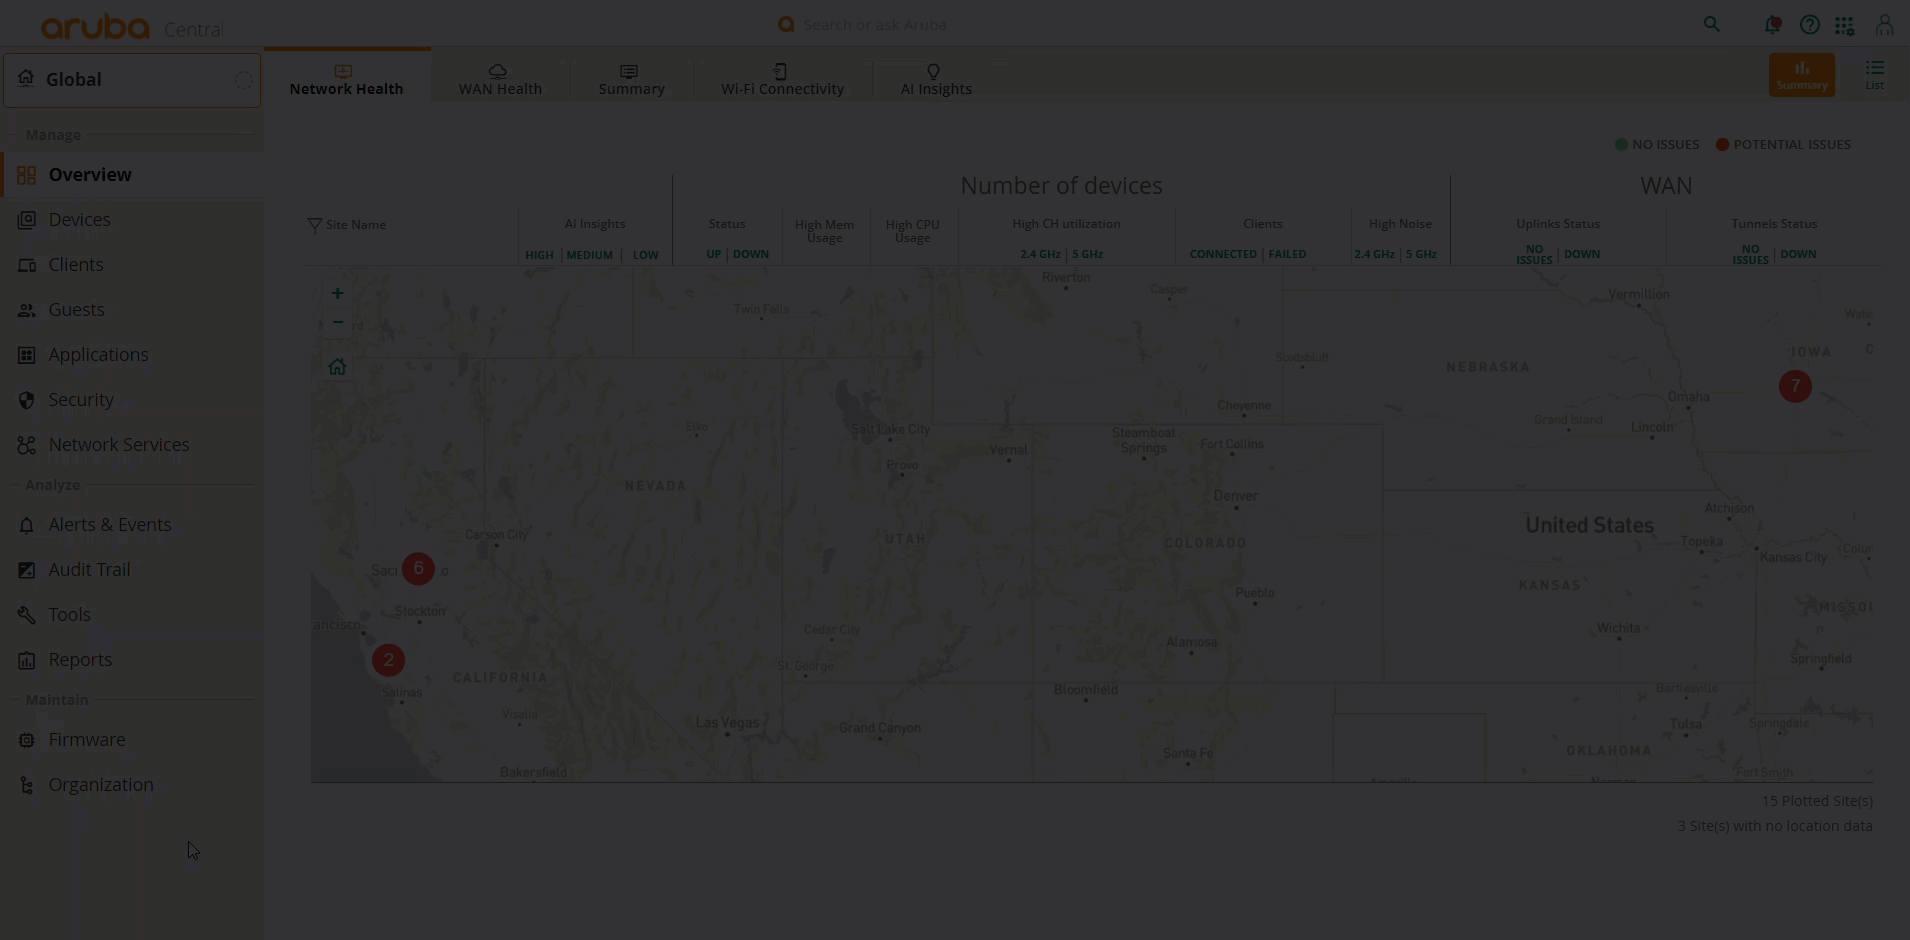Zoom in the map with plus button
1910x940 pixels.
[337, 293]
